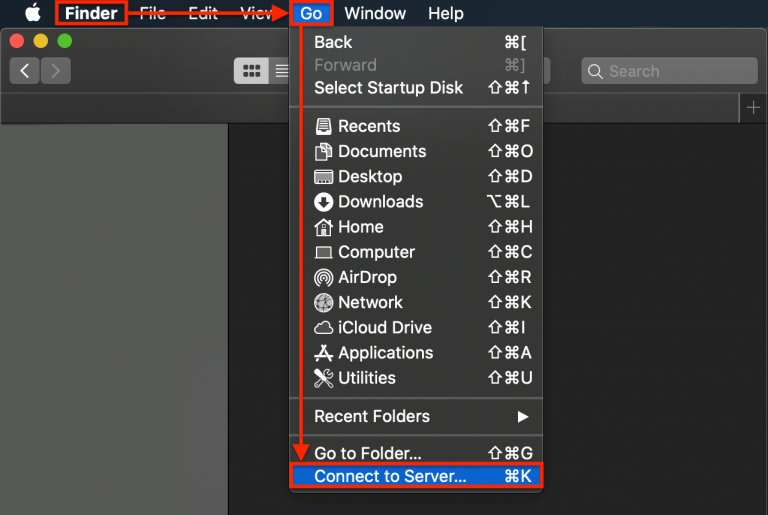Image resolution: width=768 pixels, height=515 pixels.
Task: Click the Finder back arrow button
Action: tap(24, 71)
